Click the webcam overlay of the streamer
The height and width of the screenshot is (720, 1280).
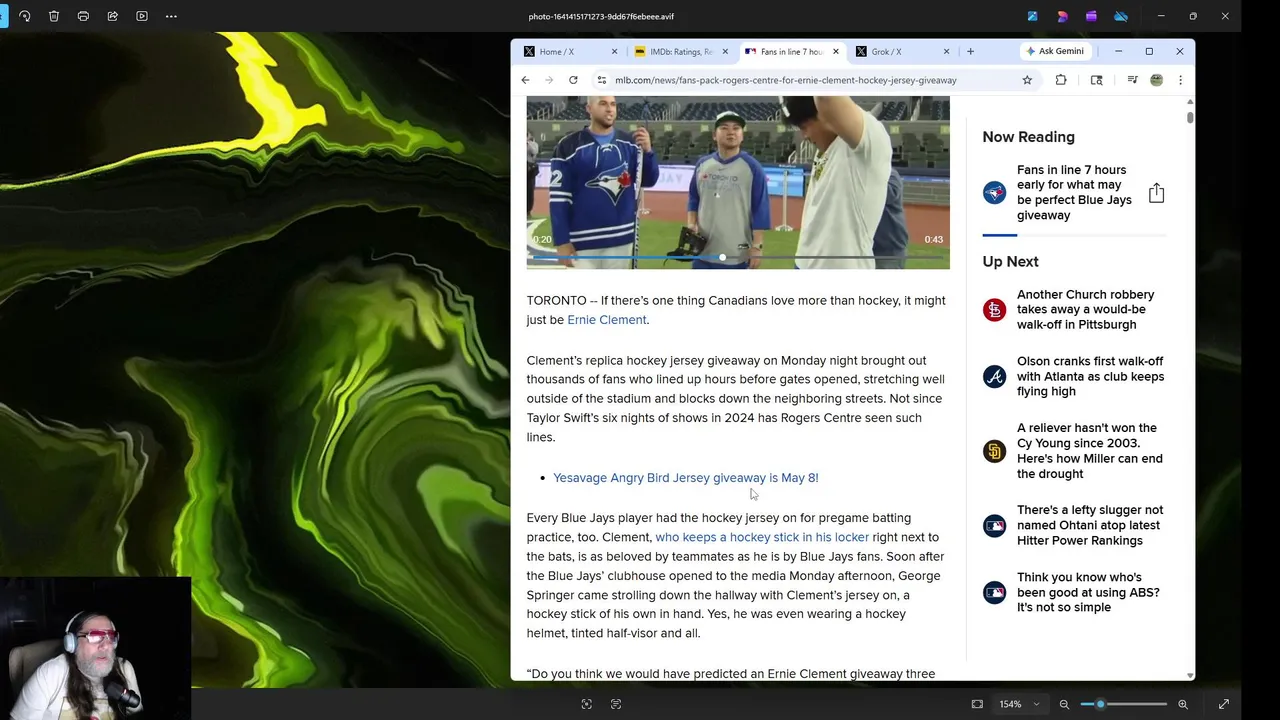[x=95, y=648]
